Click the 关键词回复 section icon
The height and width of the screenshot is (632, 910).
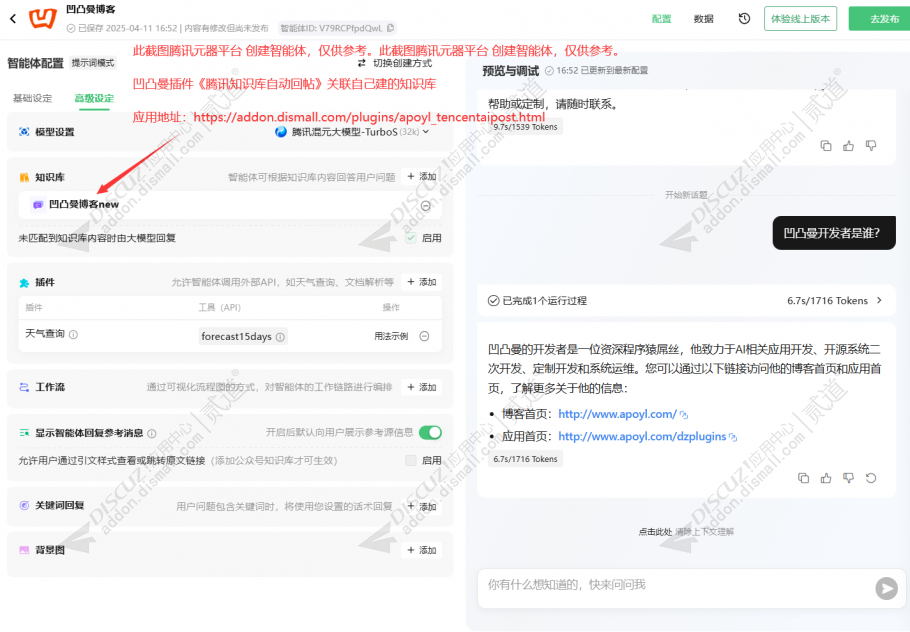tap(24, 505)
